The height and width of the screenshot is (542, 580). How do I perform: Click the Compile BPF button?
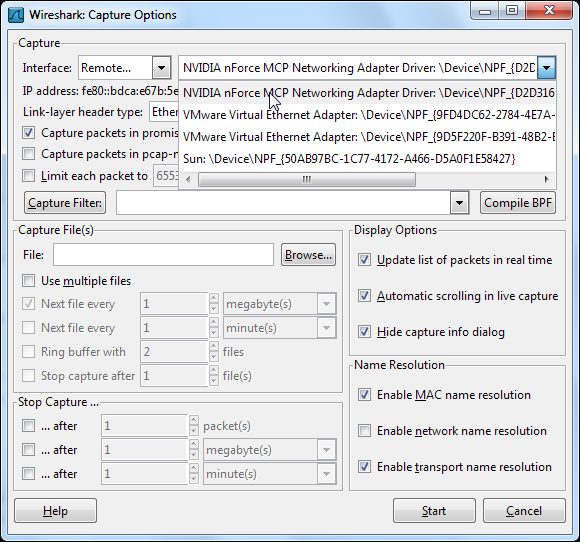[517, 203]
